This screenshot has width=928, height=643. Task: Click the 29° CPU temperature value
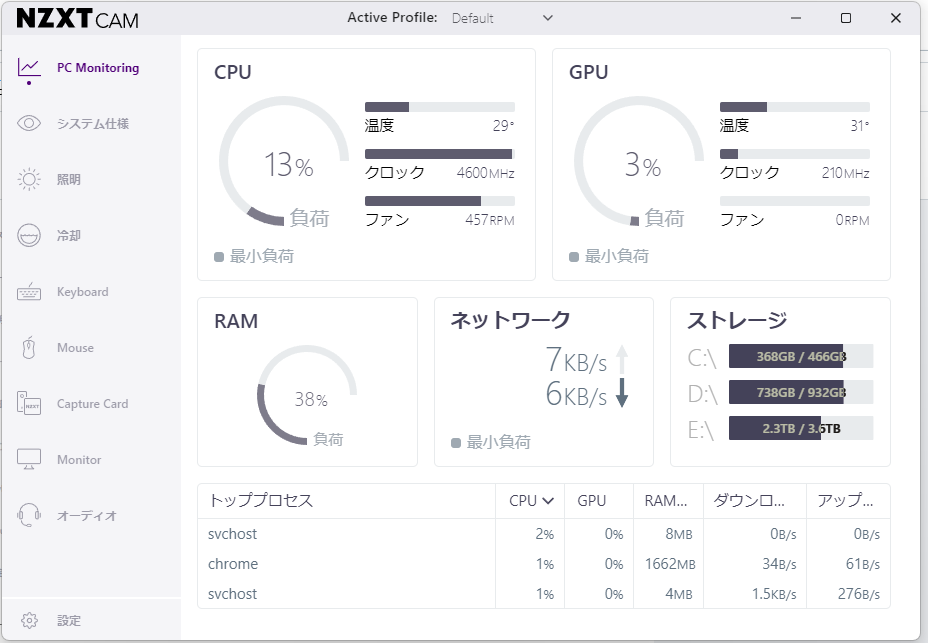tap(503, 126)
